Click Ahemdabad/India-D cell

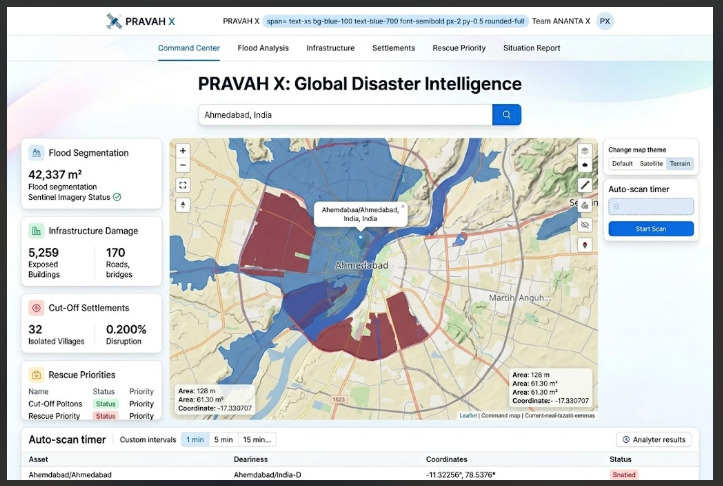pos(267,474)
